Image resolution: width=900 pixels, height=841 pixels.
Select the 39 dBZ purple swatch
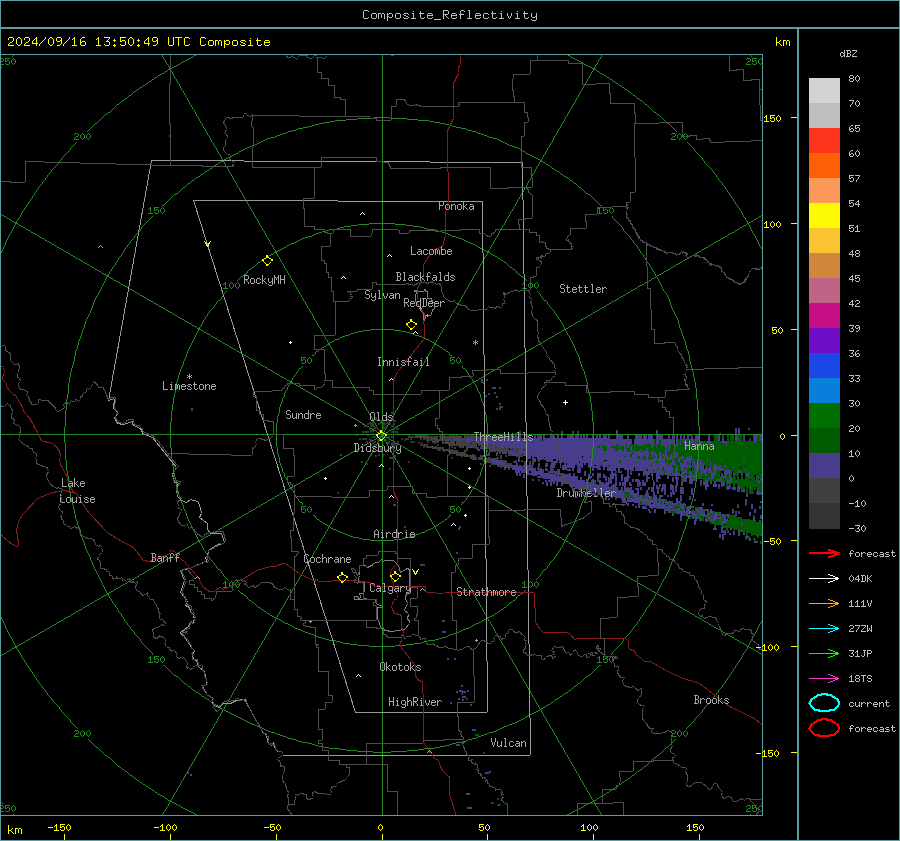(x=824, y=340)
